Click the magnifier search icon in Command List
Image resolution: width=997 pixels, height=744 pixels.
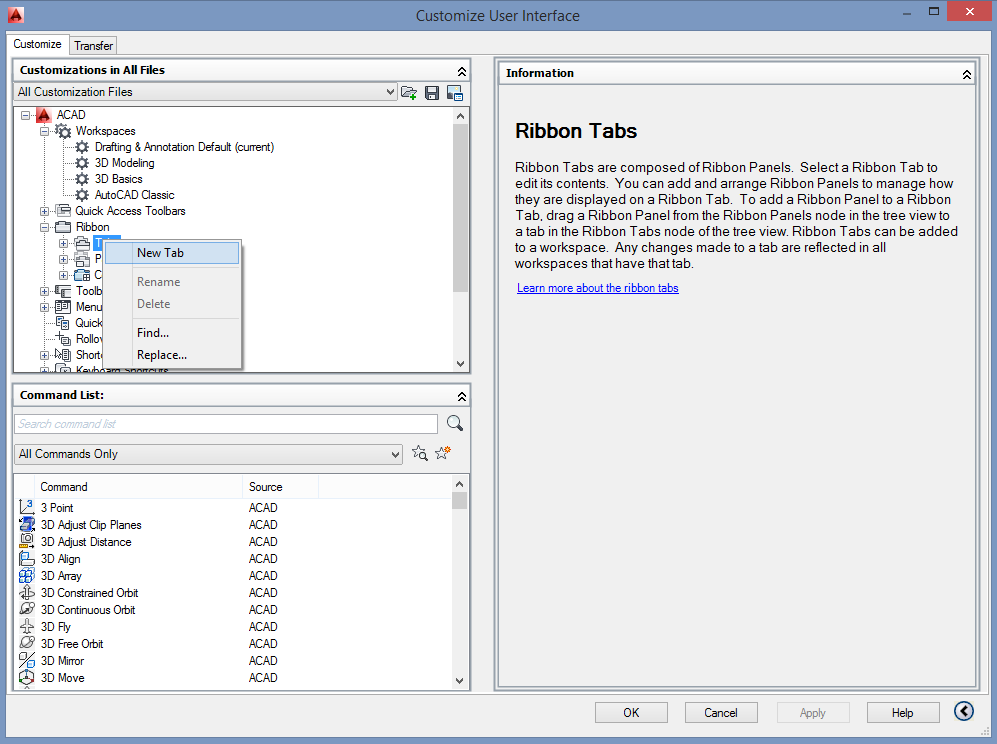pyautogui.click(x=455, y=423)
